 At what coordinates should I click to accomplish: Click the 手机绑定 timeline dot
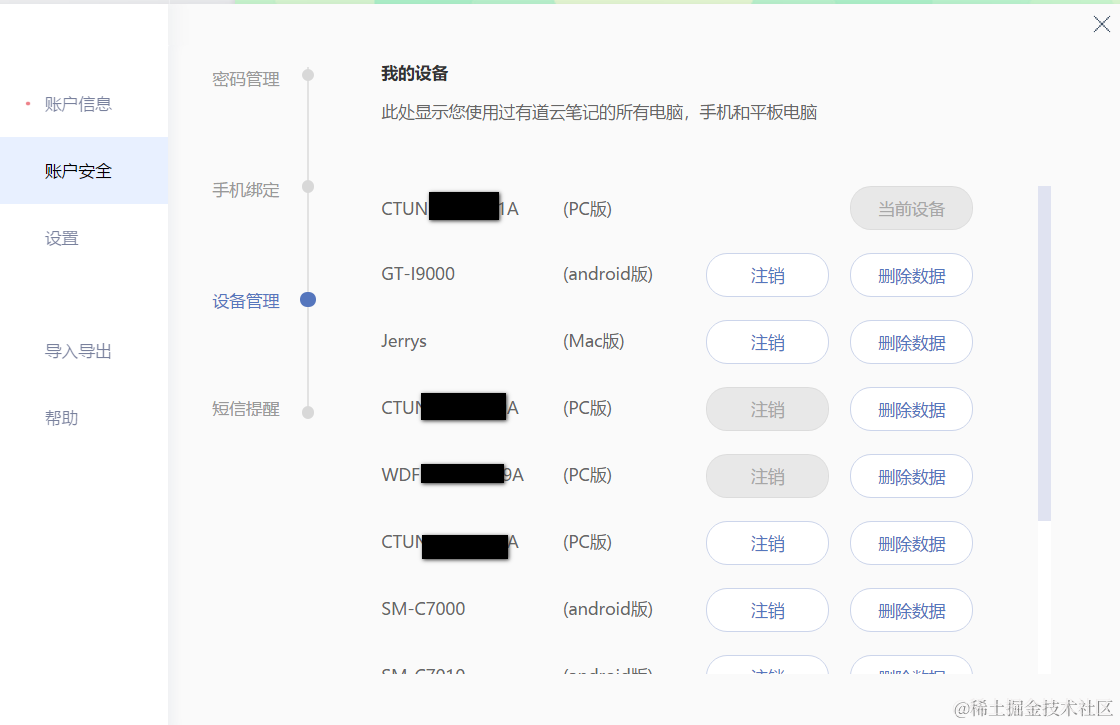click(x=308, y=186)
